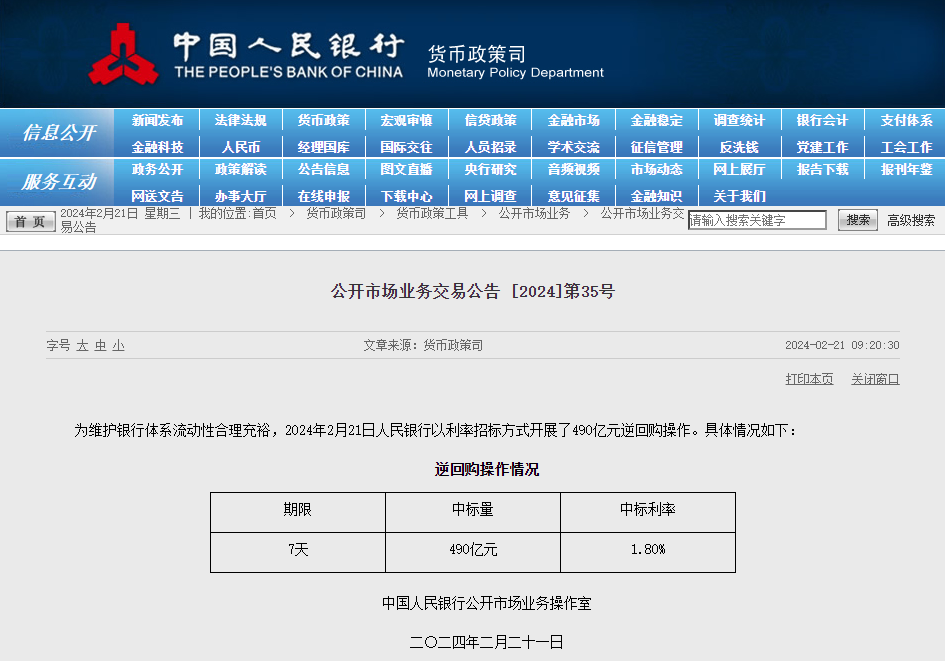Set font size to 小
The width and height of the screenshot is (945, 661).
[x=118, y=345]
